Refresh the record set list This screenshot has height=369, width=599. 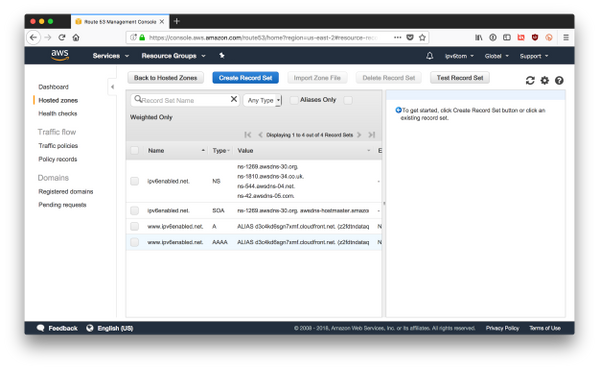(530, 80)
